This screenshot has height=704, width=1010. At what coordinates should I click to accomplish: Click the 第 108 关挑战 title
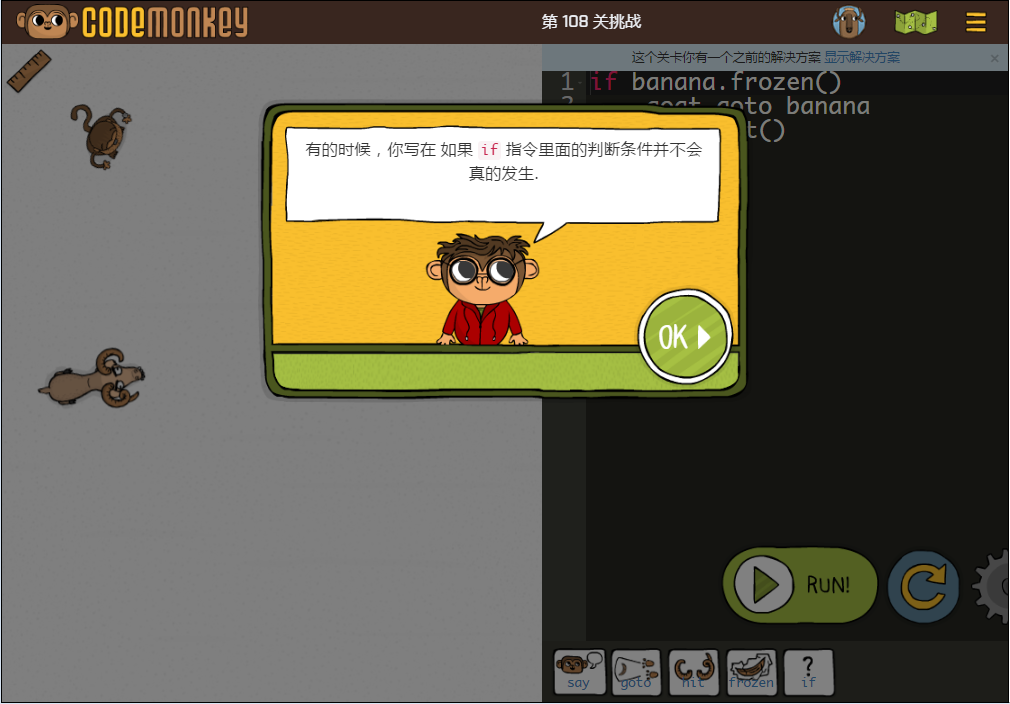(591, 22)
